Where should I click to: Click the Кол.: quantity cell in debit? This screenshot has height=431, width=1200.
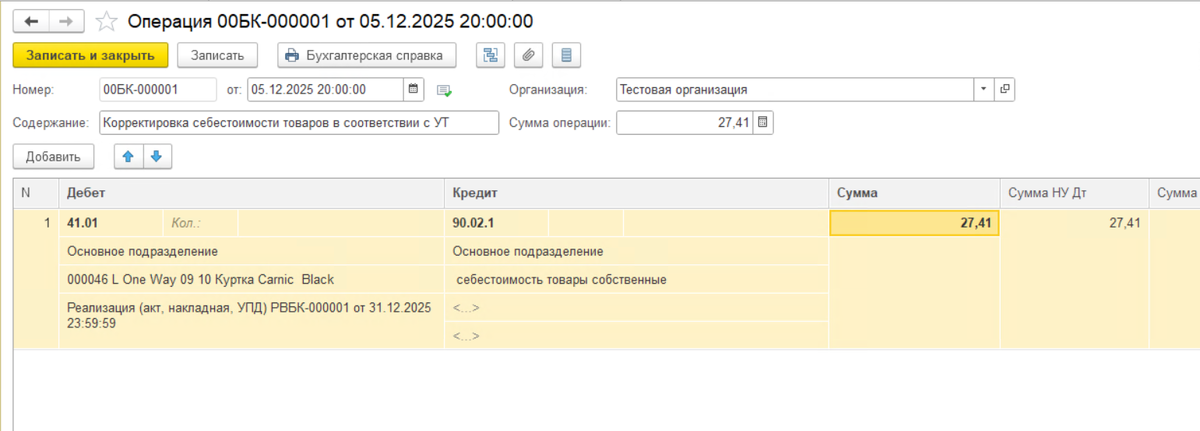(200, 223)
